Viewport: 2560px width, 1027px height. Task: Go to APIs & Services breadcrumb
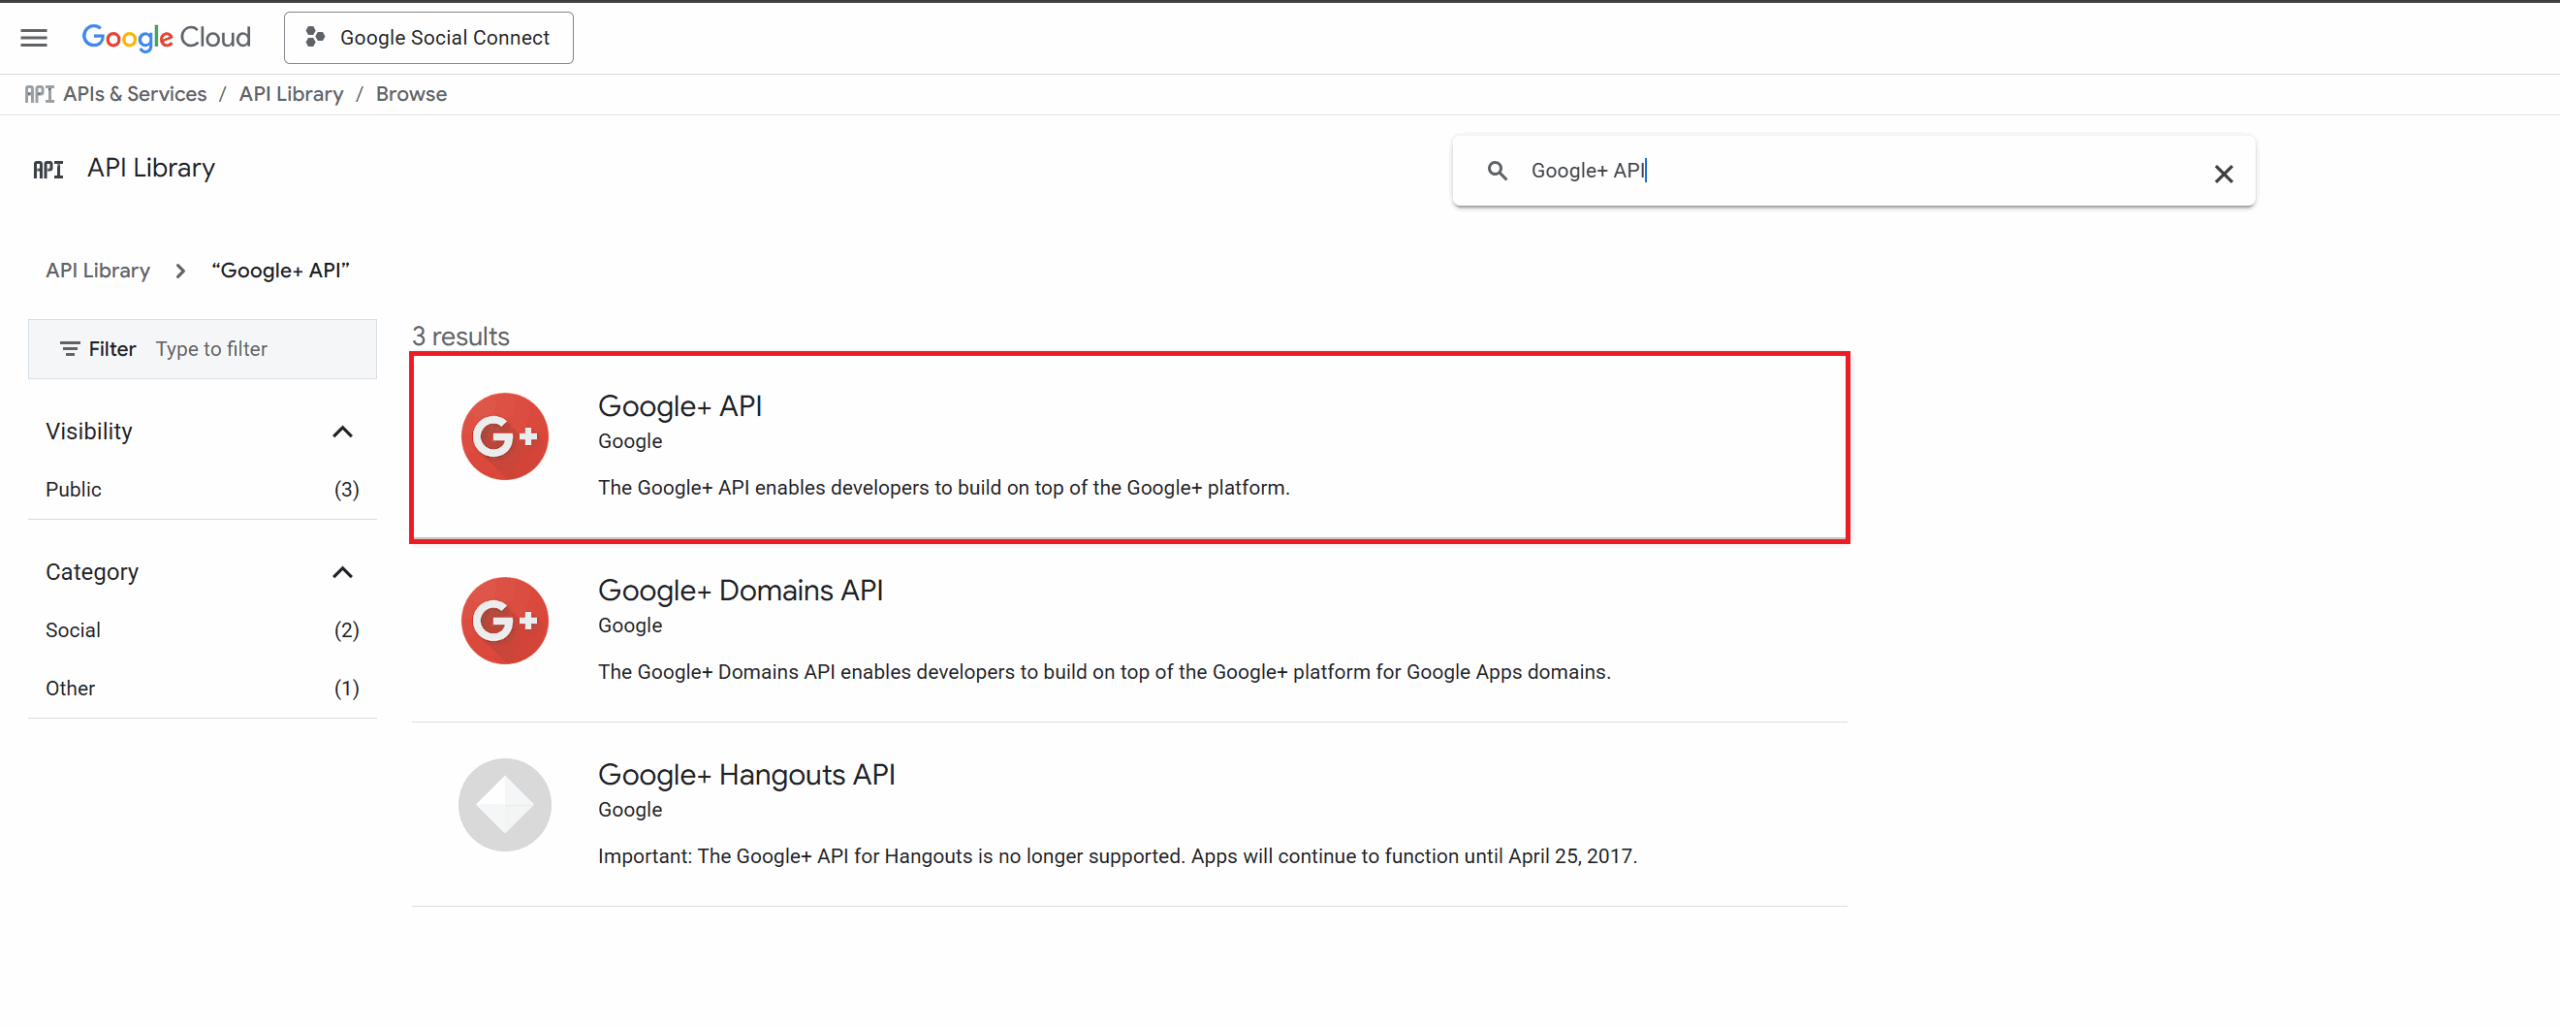click(135, 94)
